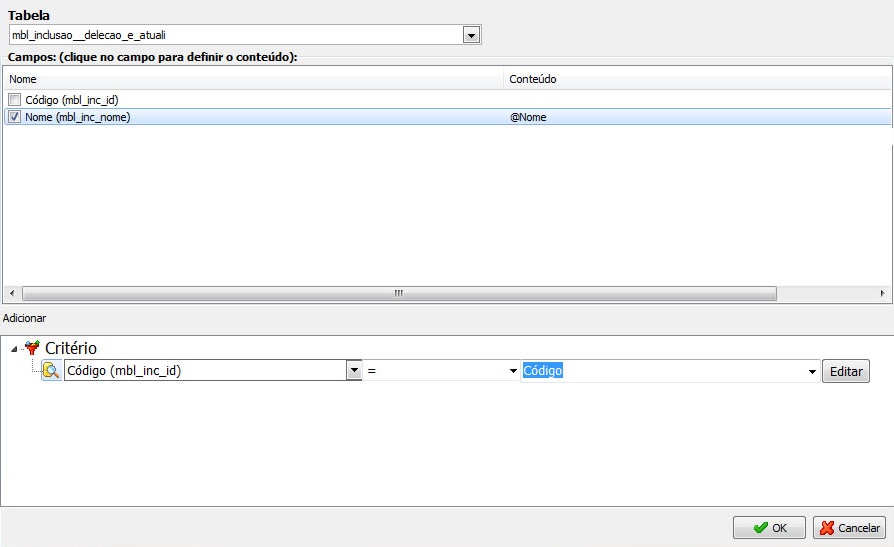Viewport: 894px width, 547px height.
Task: Click the green checkmark on OK
Action: pyautogui.click(x=761, y=528)
